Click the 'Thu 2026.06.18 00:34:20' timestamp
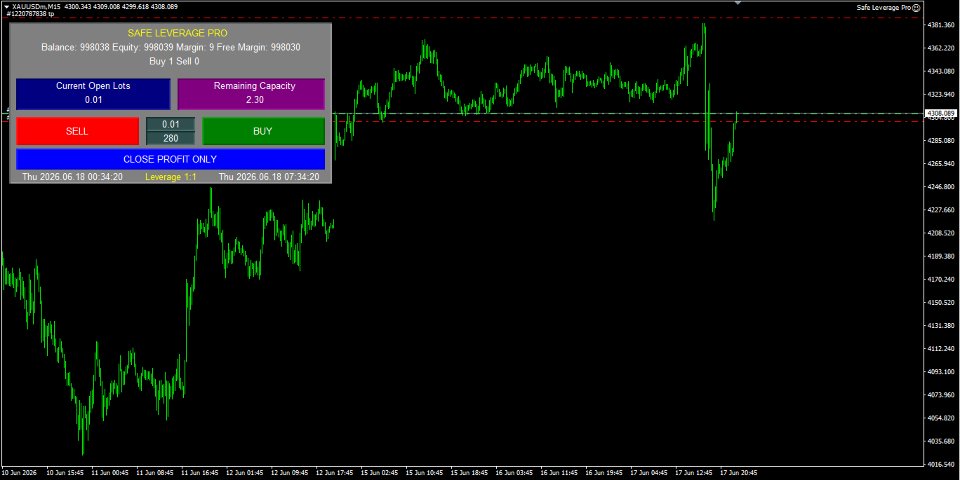This screenshot has height=480, width=960. coord(72,177)
